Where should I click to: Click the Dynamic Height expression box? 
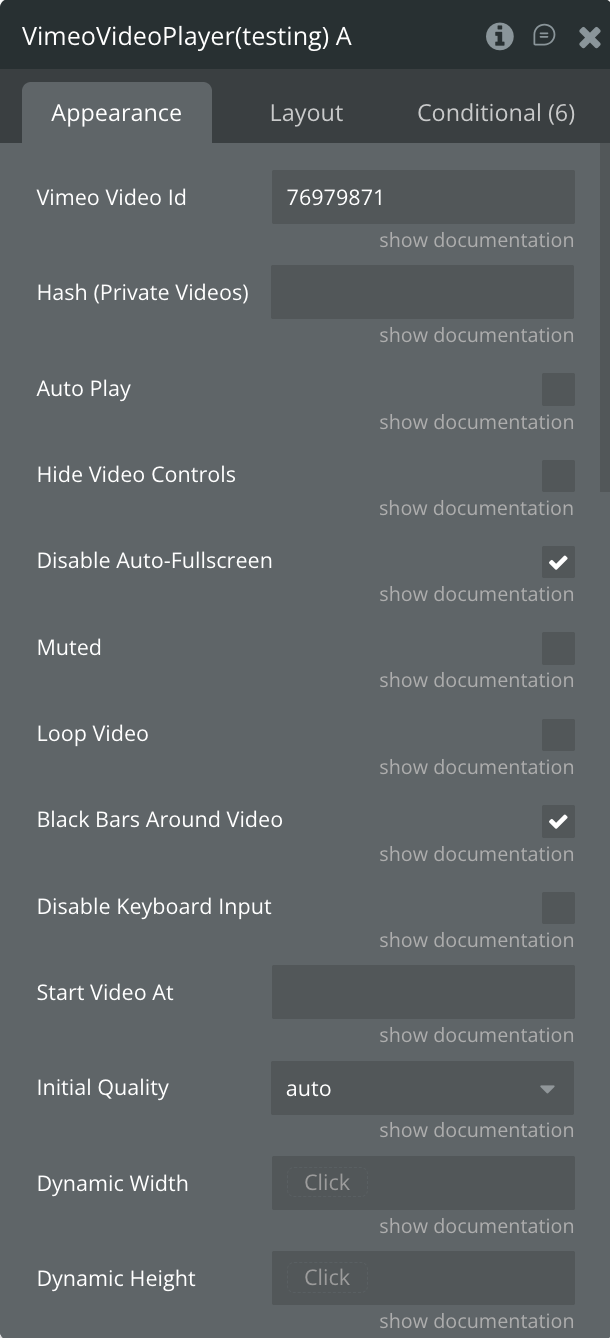tap(422, 1278)
